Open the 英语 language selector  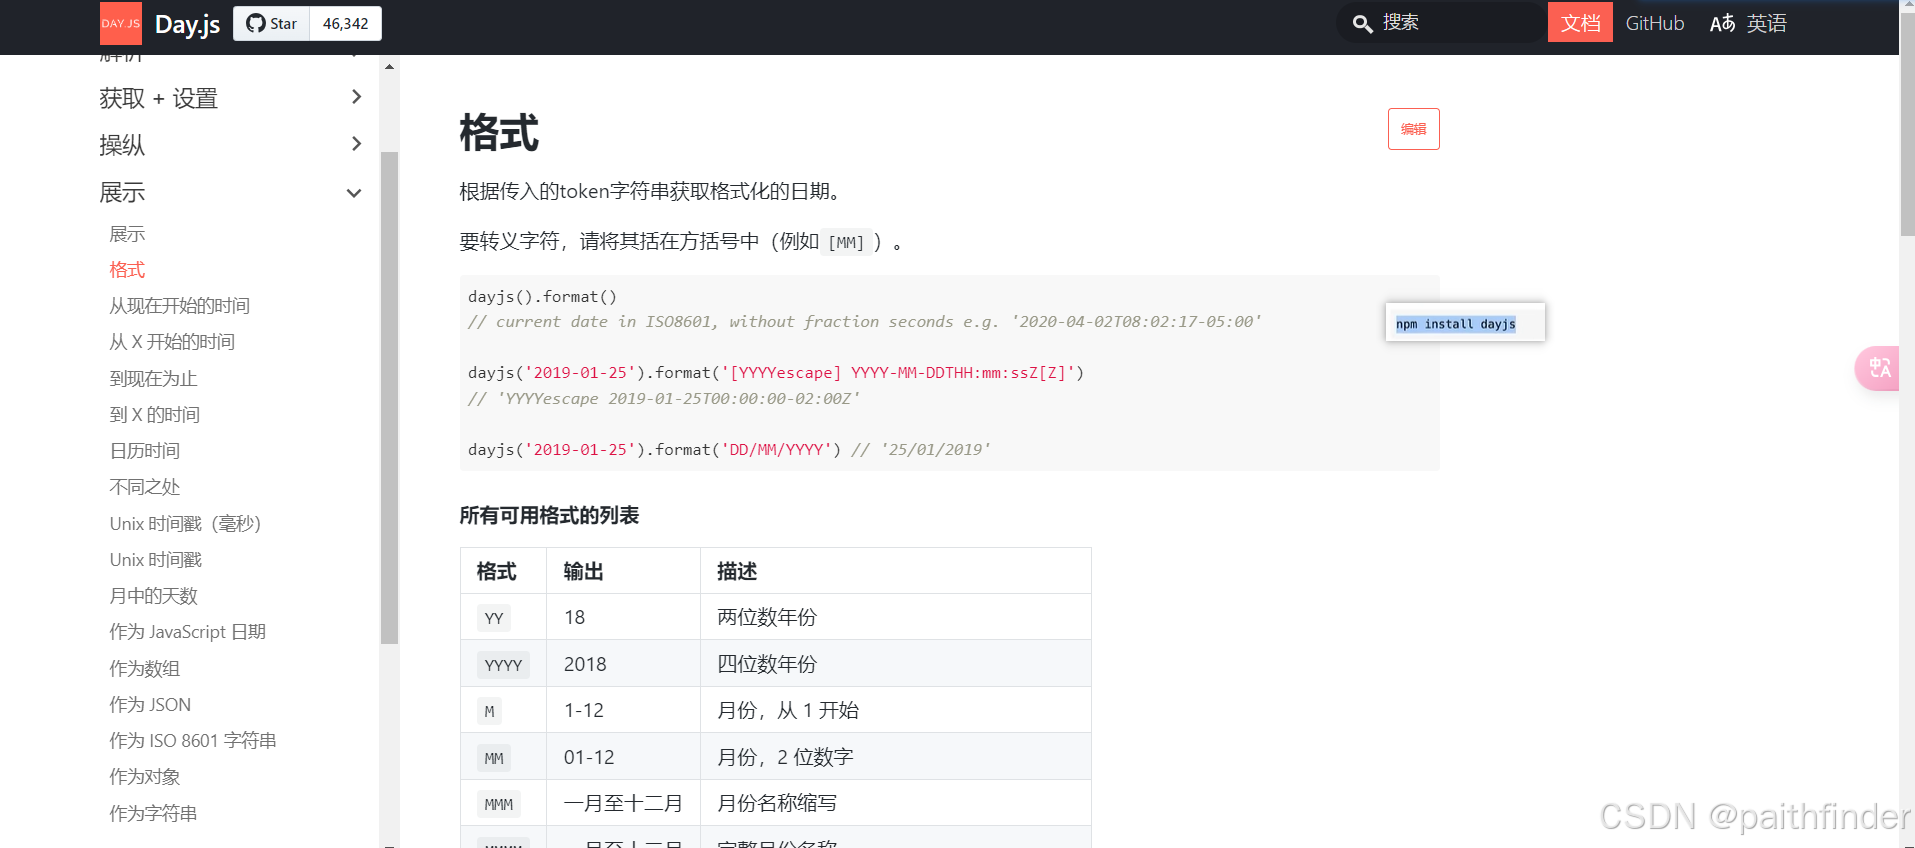1766,23
